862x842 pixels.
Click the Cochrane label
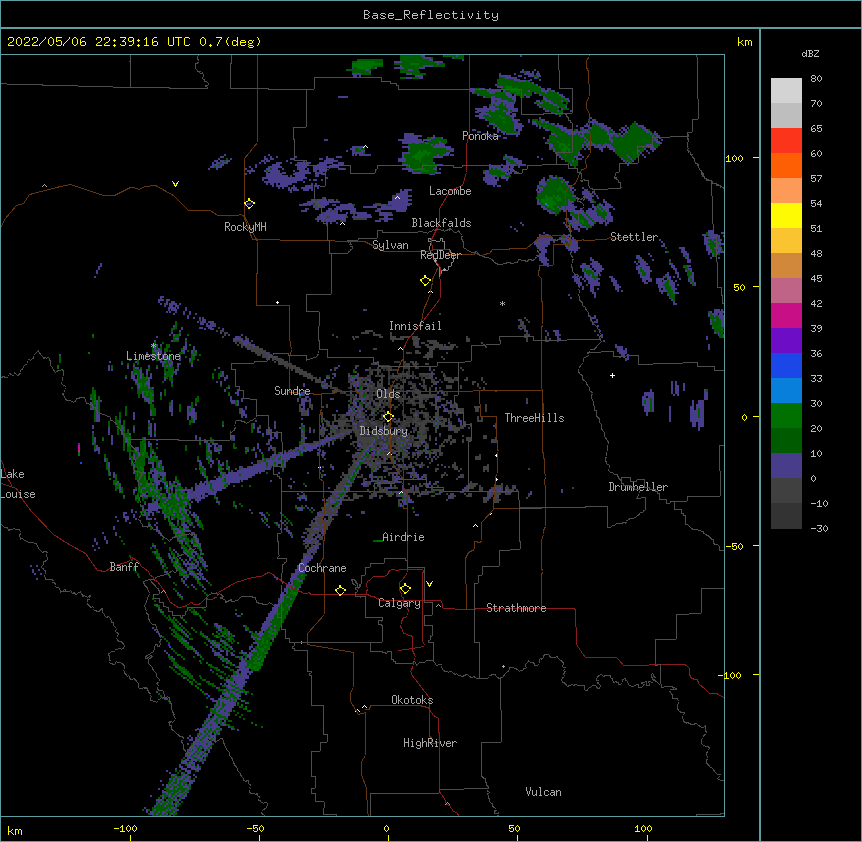(322, 568)
